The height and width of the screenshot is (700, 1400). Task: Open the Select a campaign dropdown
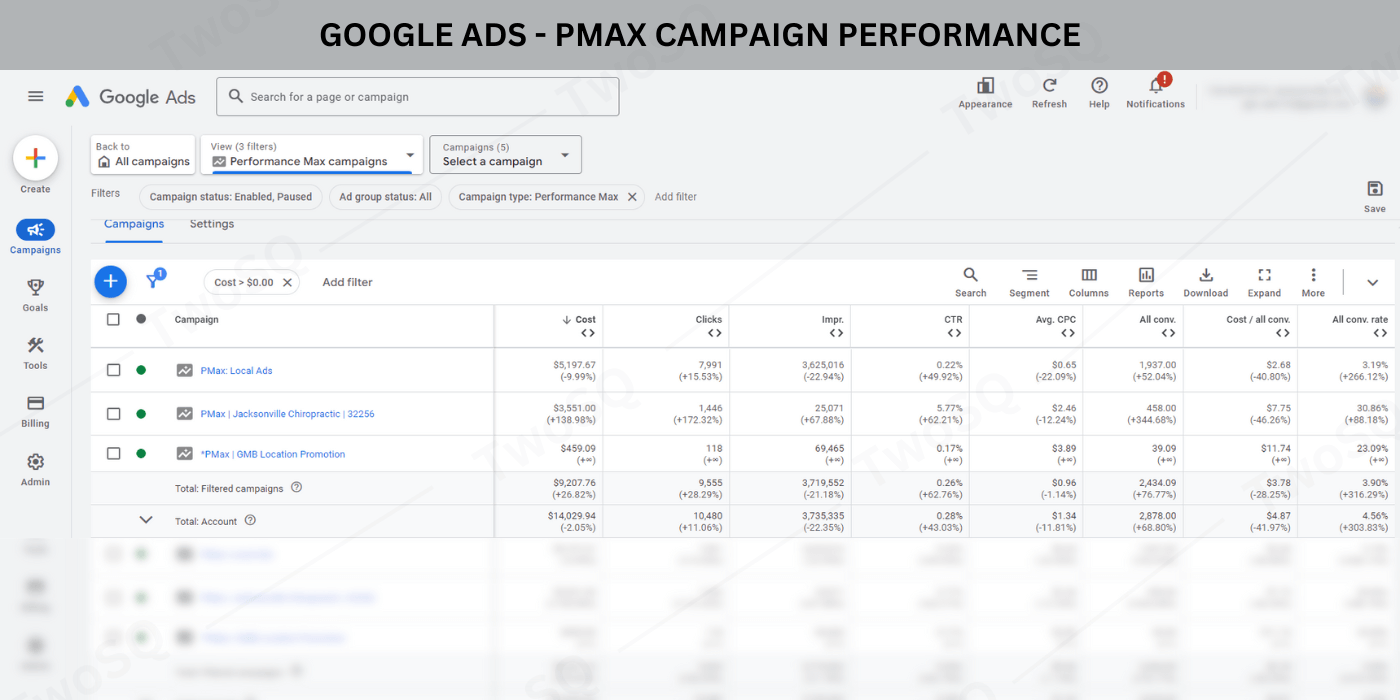click(505, 155)
